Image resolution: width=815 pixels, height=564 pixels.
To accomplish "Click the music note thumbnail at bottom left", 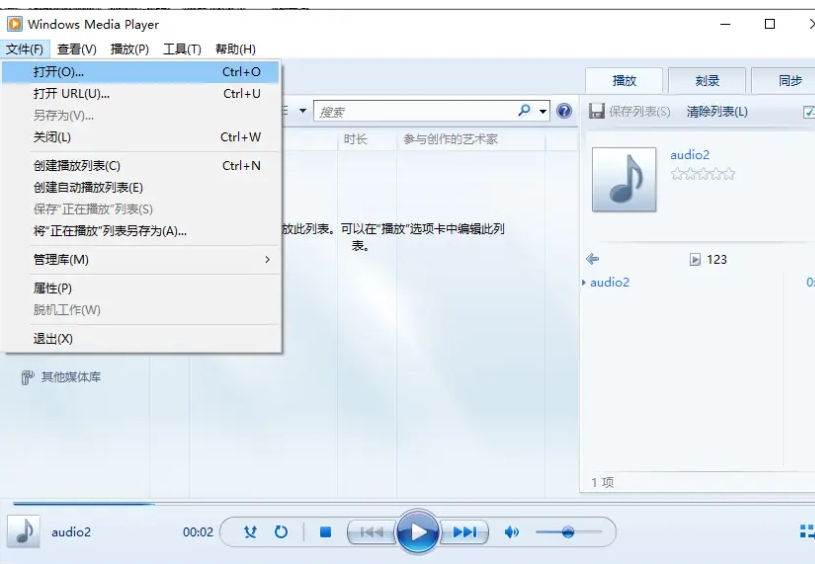I will [23, 531].
